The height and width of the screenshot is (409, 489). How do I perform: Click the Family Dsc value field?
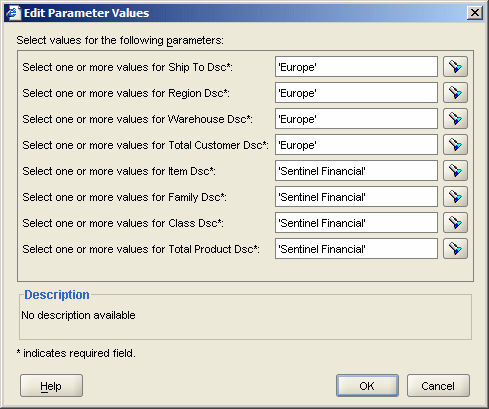click(356, 197)
